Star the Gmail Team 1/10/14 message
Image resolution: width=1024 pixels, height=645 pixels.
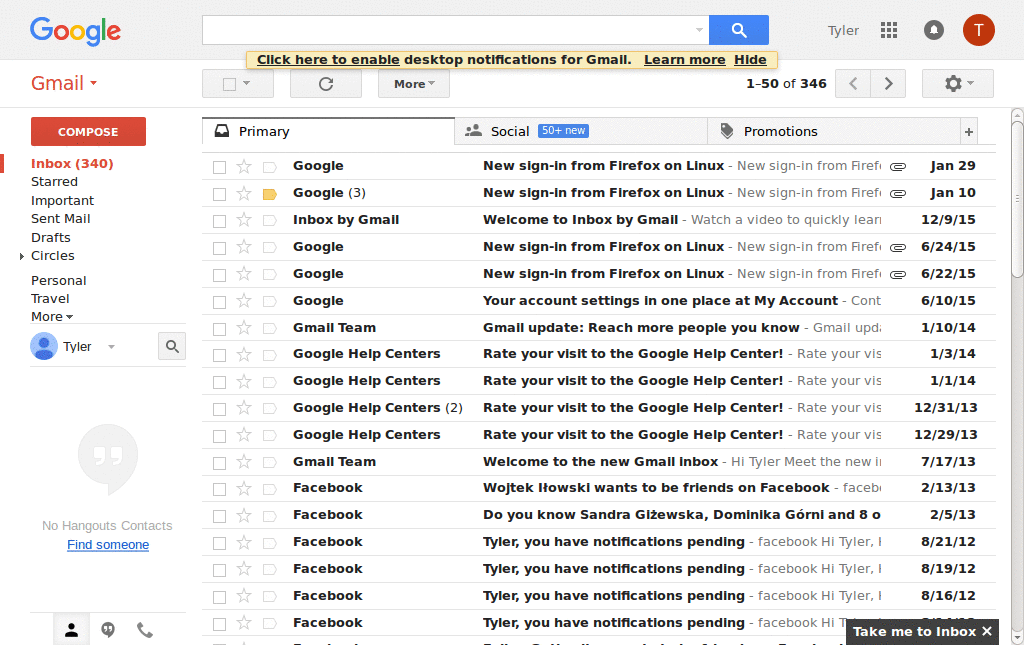pos(244,328)
